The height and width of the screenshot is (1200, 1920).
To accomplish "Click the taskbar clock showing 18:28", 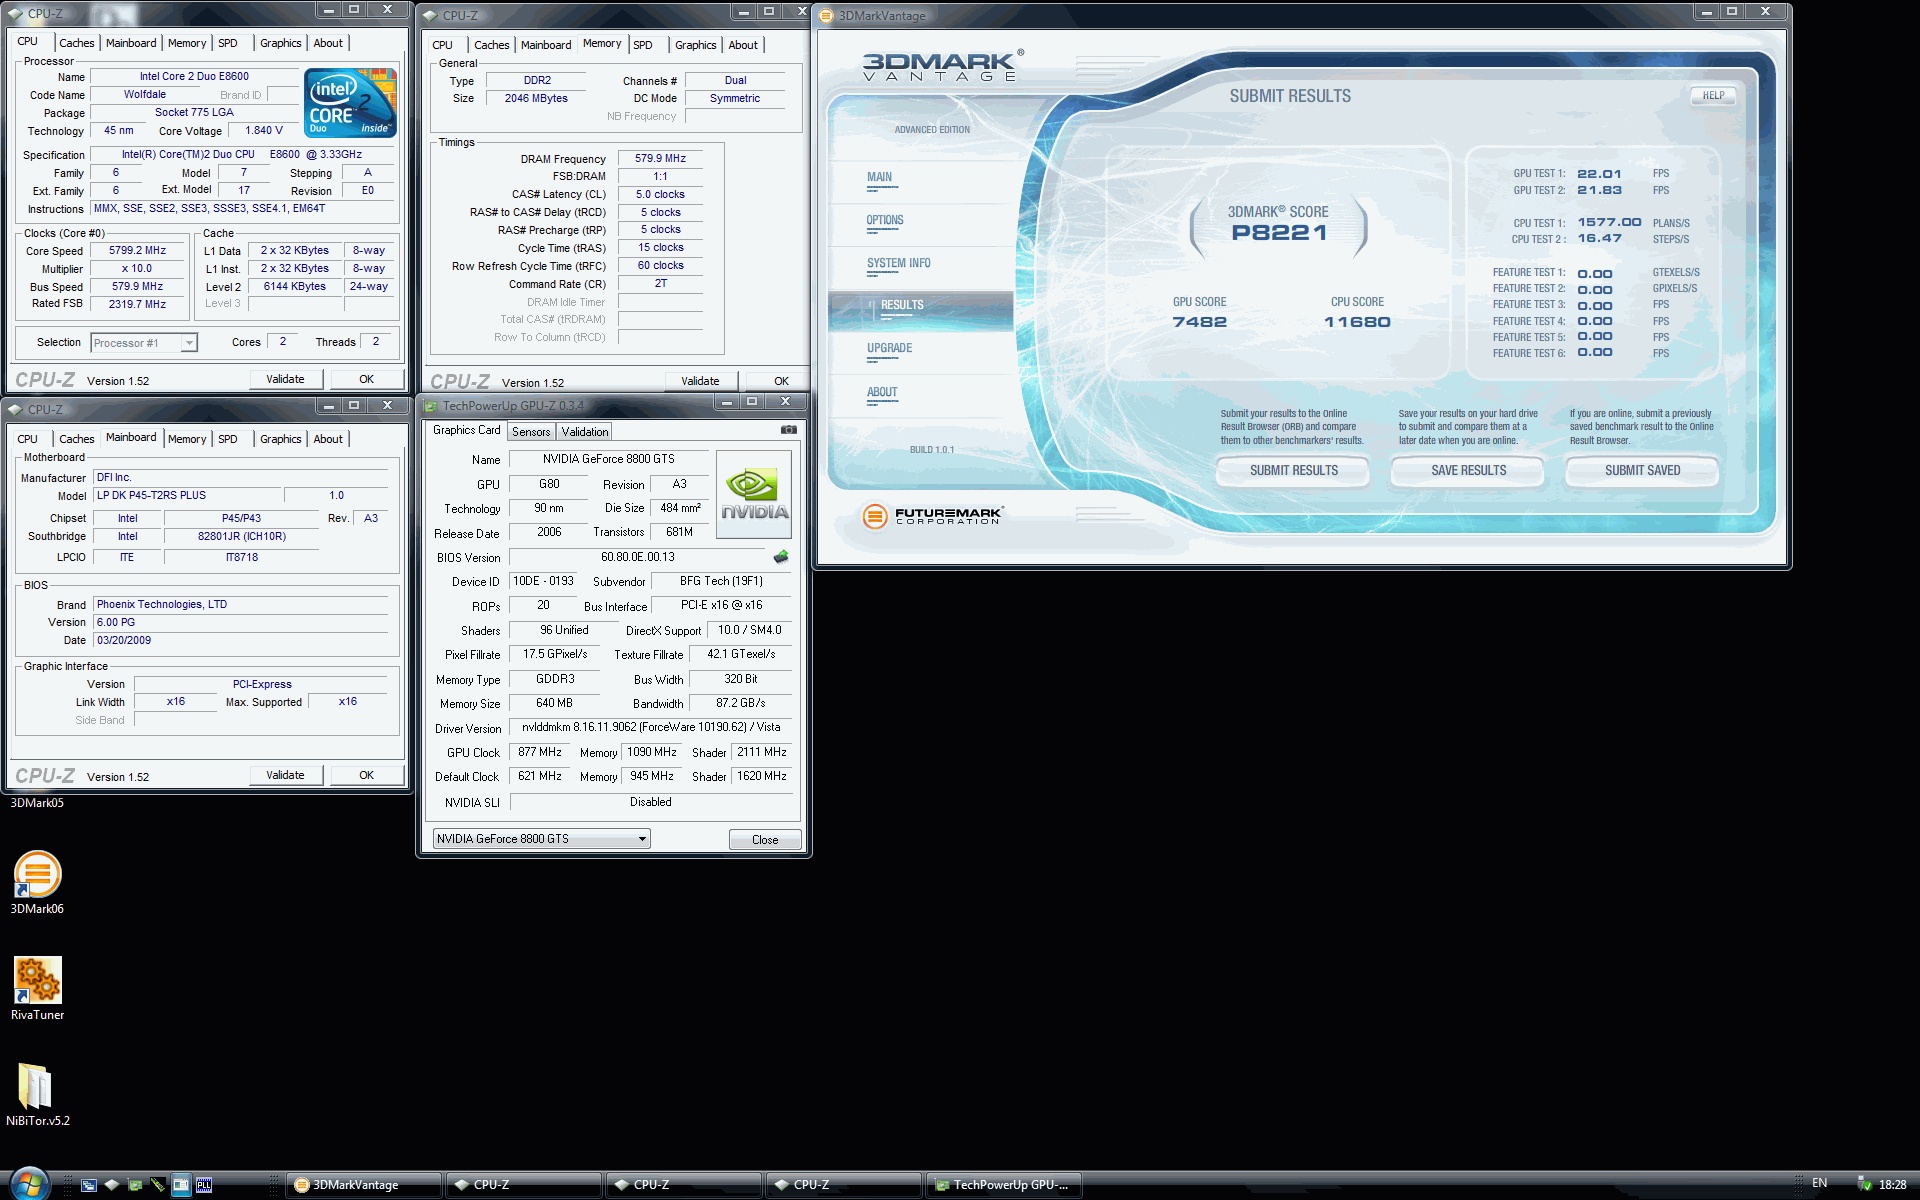I will tap(1892, 1185).
